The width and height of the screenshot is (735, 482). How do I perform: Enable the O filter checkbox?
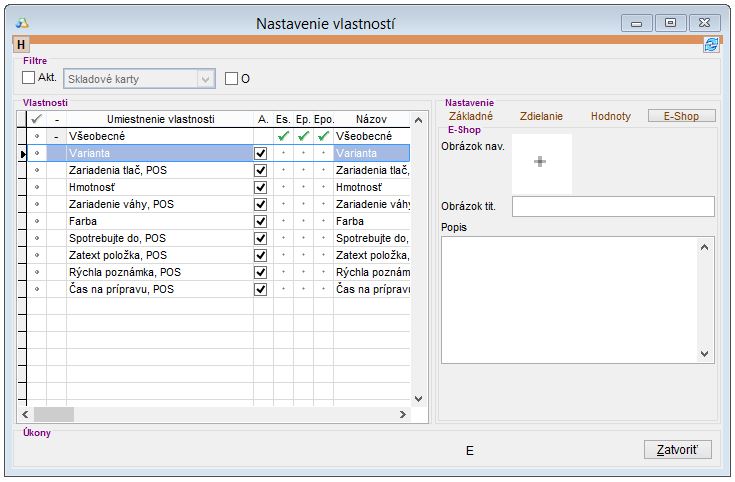point(231,78)
